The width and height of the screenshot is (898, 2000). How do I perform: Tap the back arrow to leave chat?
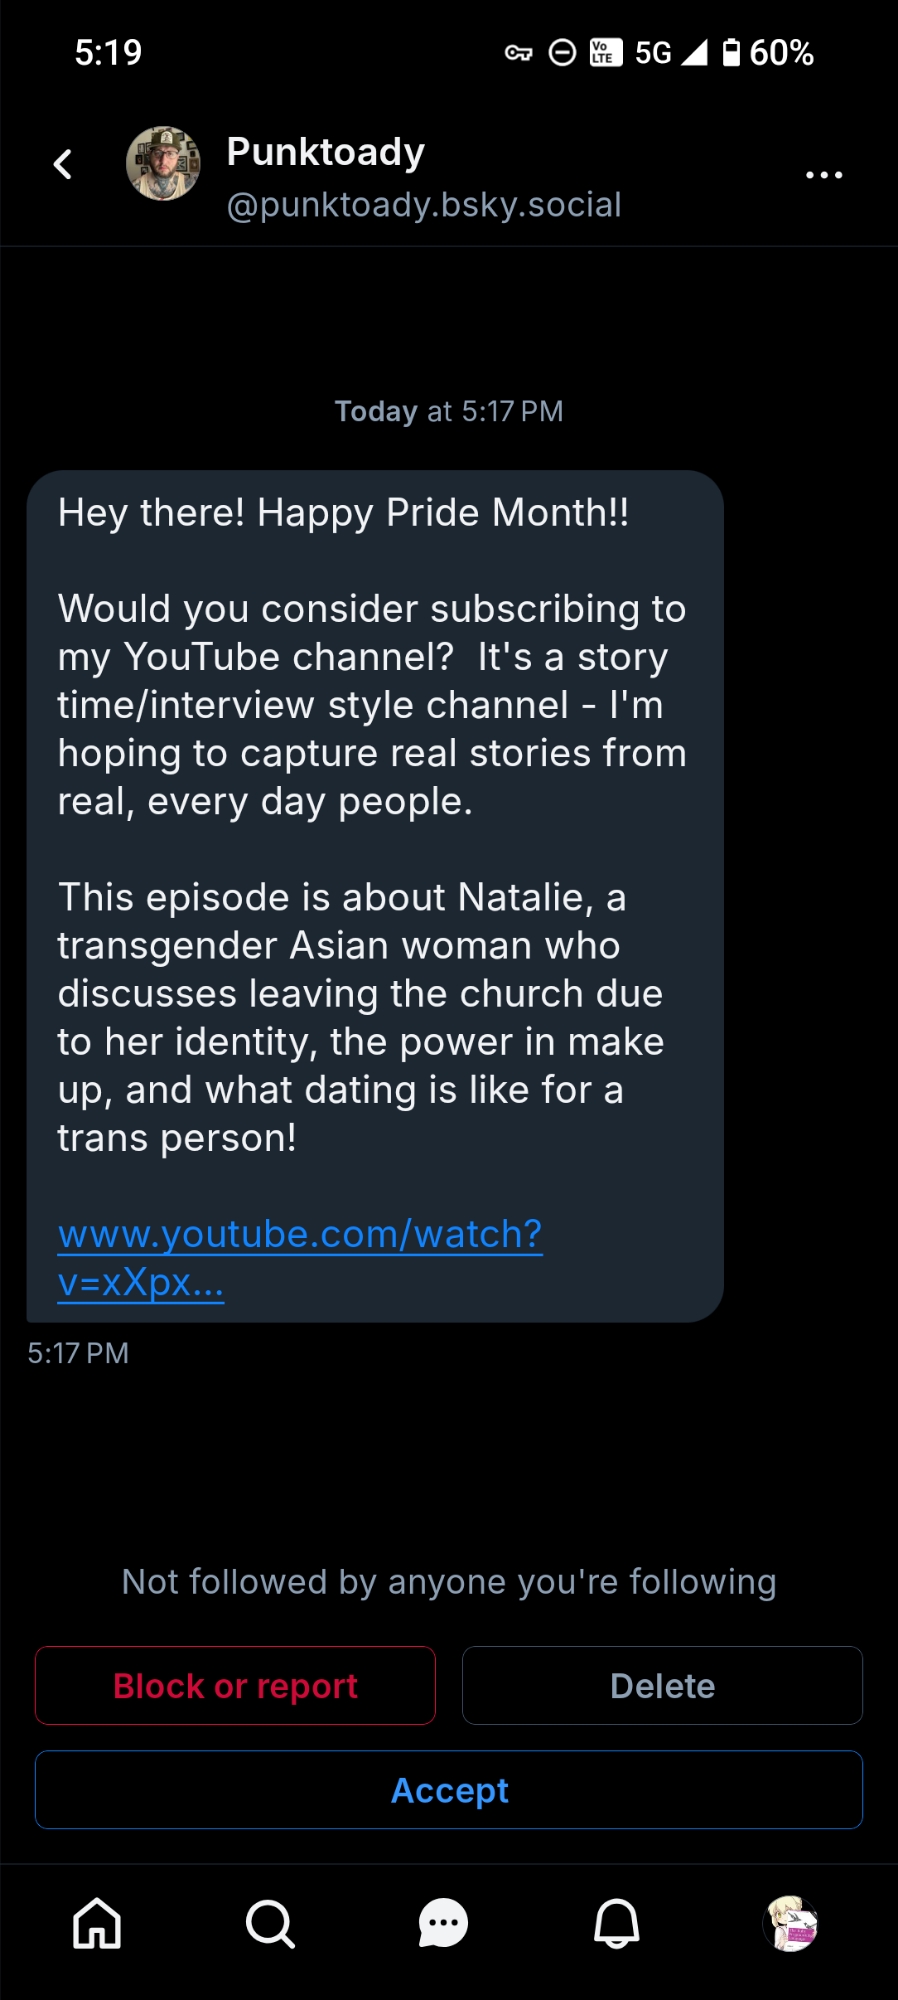(63, 164)
